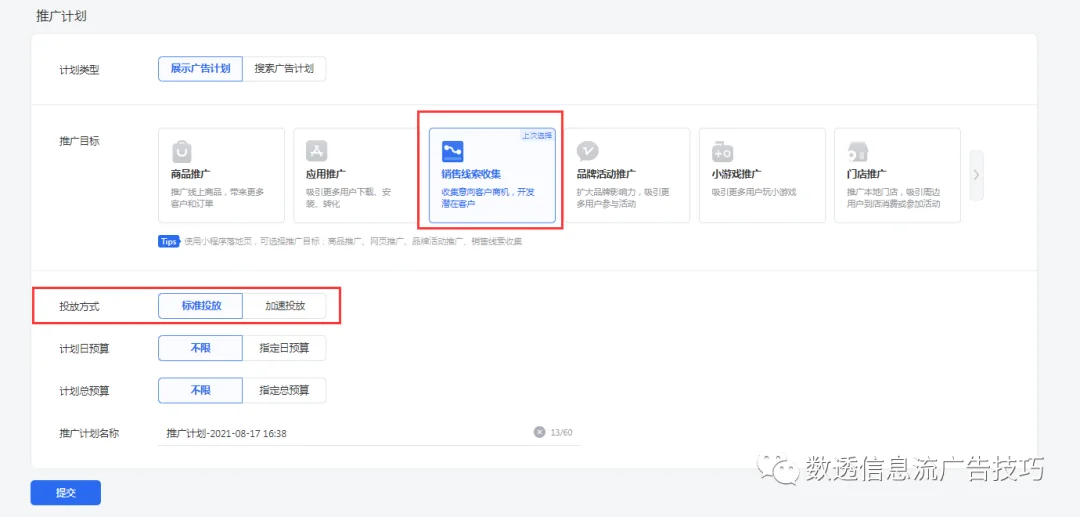
Task: Select the 商品推广 goal card
Action: click(x=221, y=175)
